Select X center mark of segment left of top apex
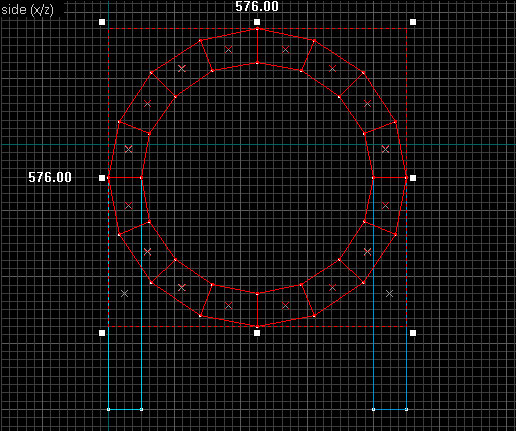 click(x=229, y=50)
